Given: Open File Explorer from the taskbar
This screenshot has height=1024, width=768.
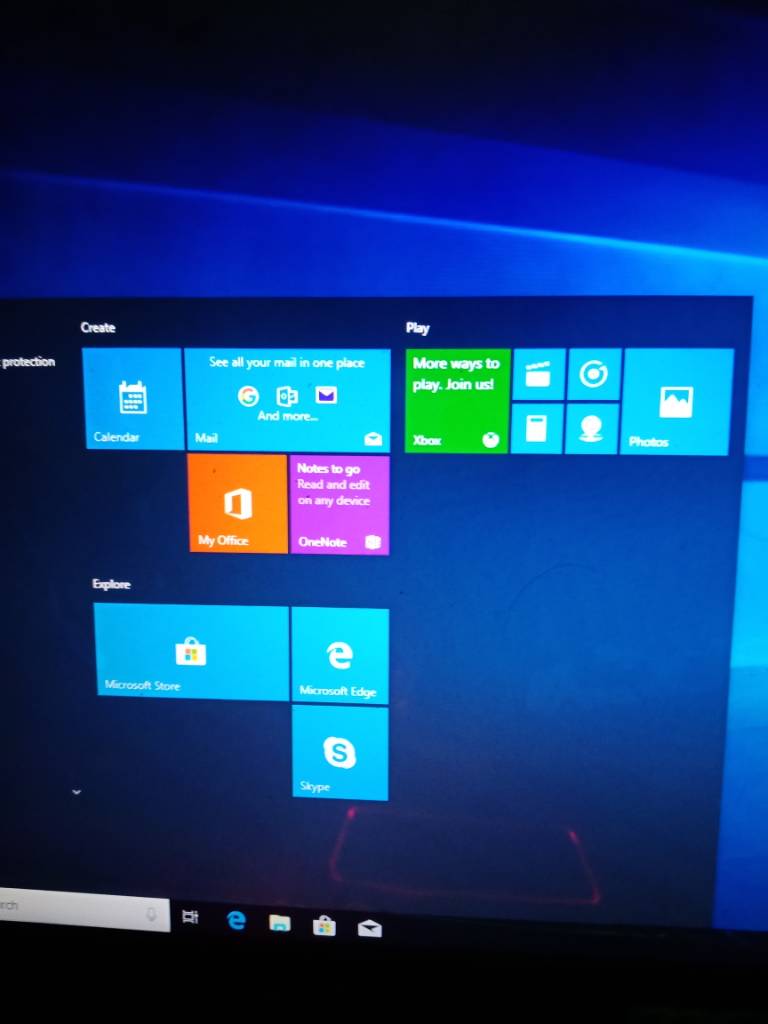Looking at the screenshot, I should [280, 923].
